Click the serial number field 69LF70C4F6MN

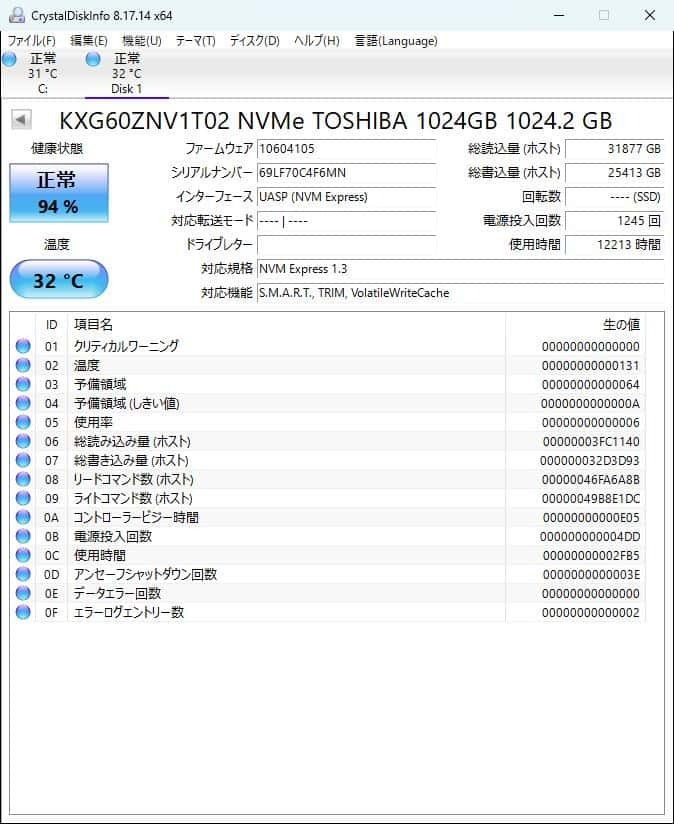coord(347,173)
